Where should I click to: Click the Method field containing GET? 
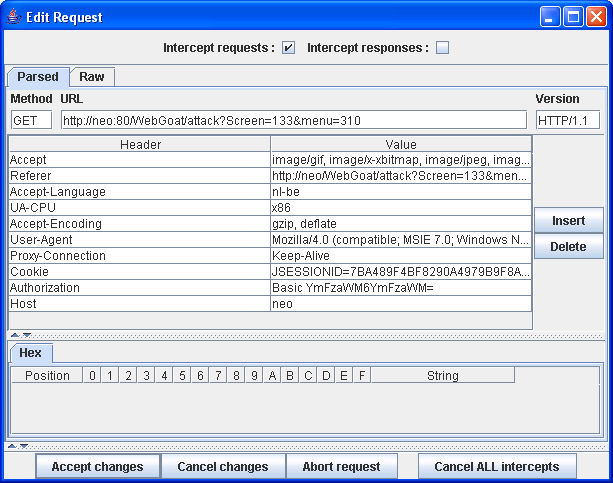[31, 120]
